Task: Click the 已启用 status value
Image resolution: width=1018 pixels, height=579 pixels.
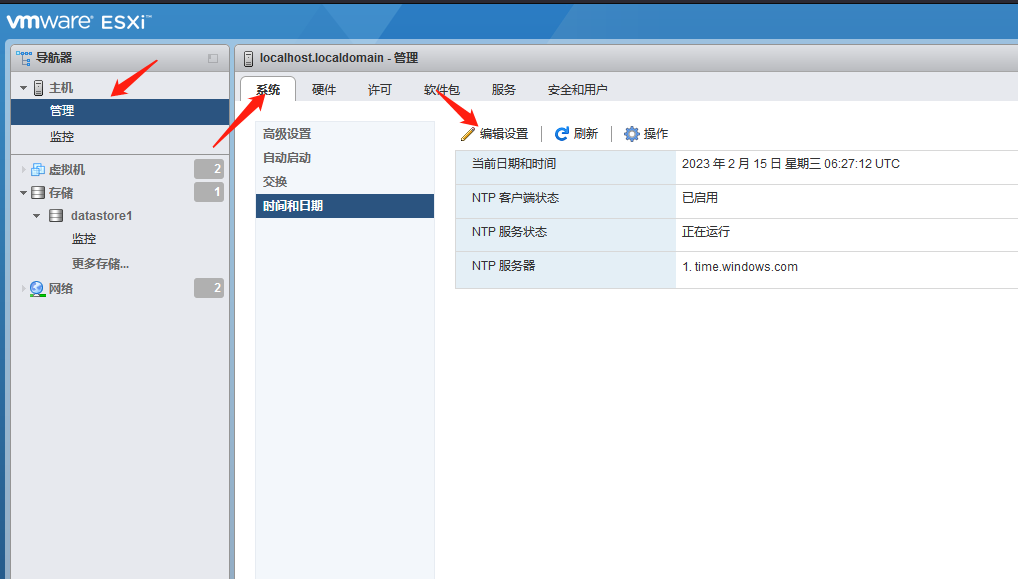Action: click(700, 198)
